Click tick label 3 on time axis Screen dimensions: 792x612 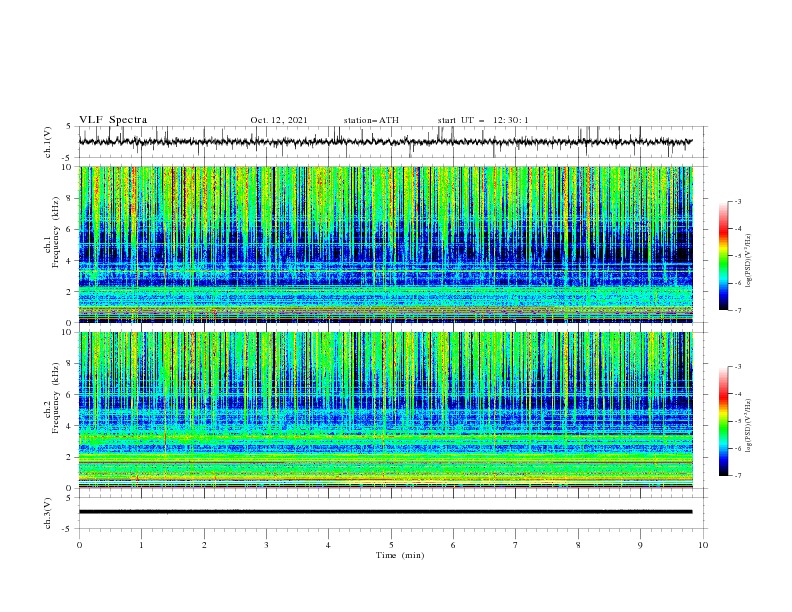266,545
